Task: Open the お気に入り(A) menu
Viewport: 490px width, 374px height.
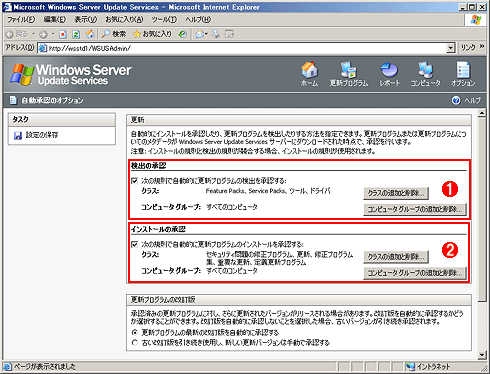Action: pyautogui.click(x=124, y=20)
